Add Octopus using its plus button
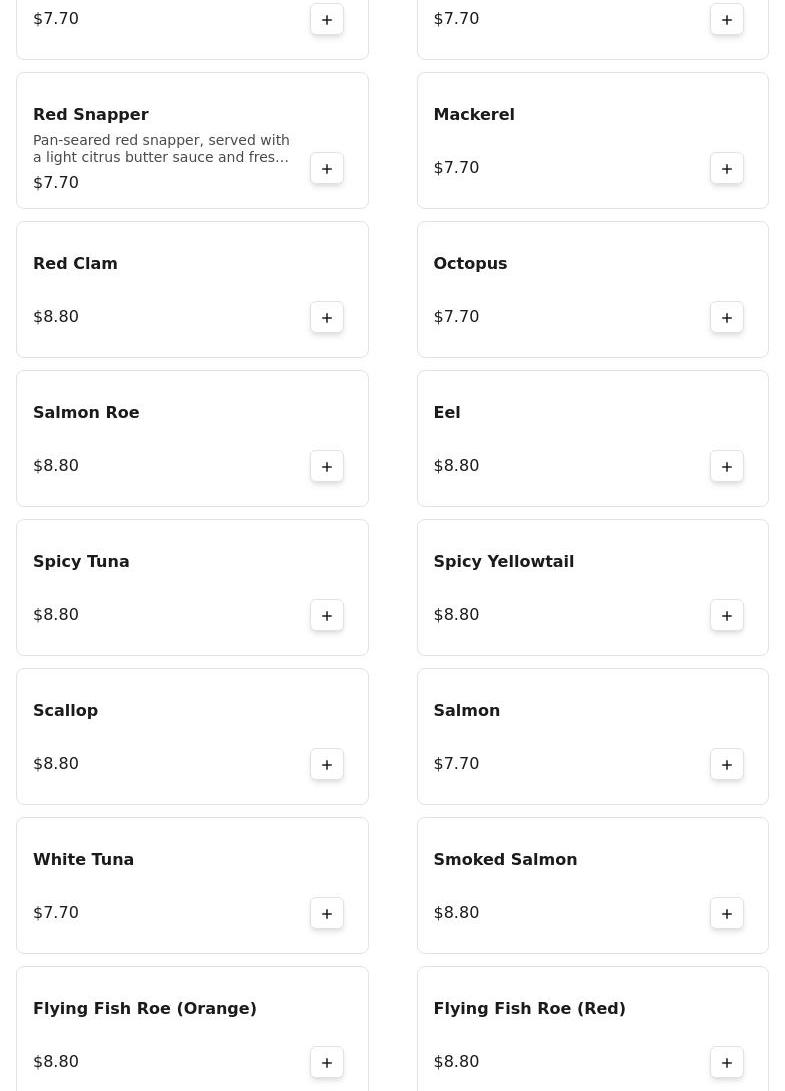The image size is (785, 1091). tap(727, 317)
